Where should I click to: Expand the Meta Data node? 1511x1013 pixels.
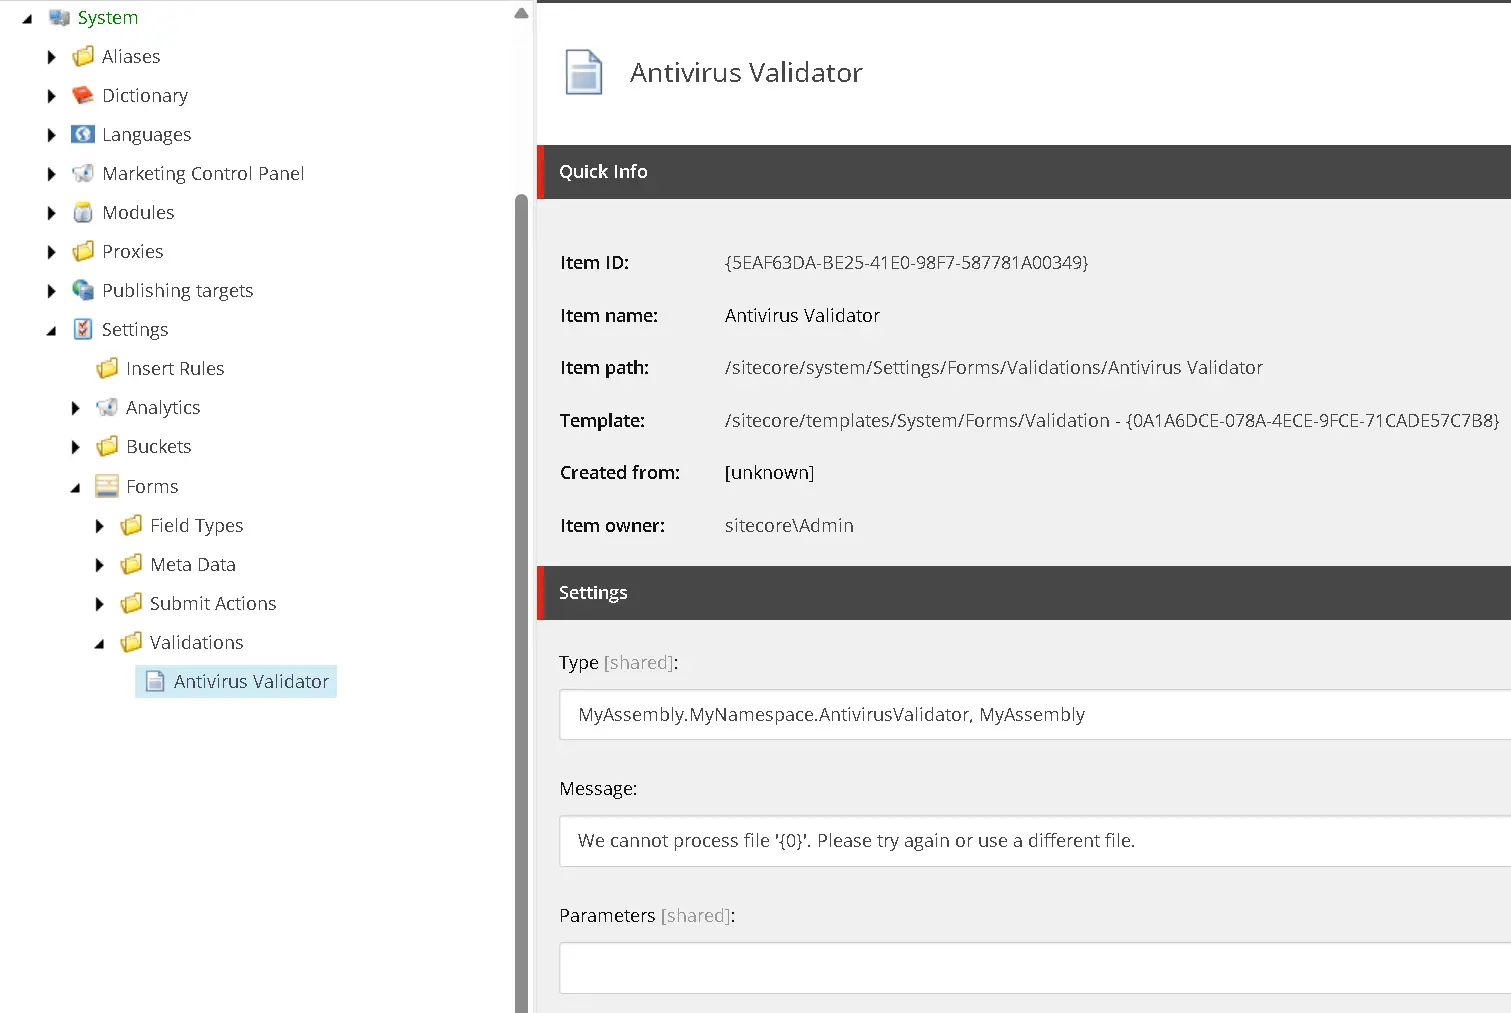(99, 565)
